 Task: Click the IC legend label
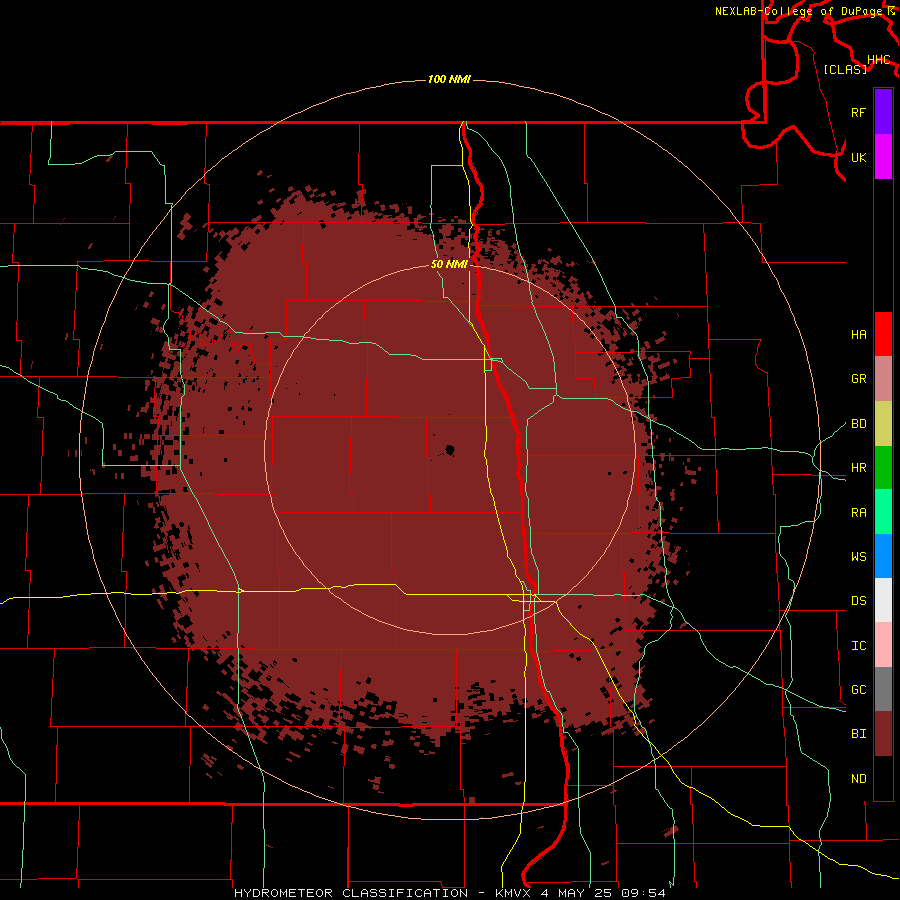coord(859,646)
